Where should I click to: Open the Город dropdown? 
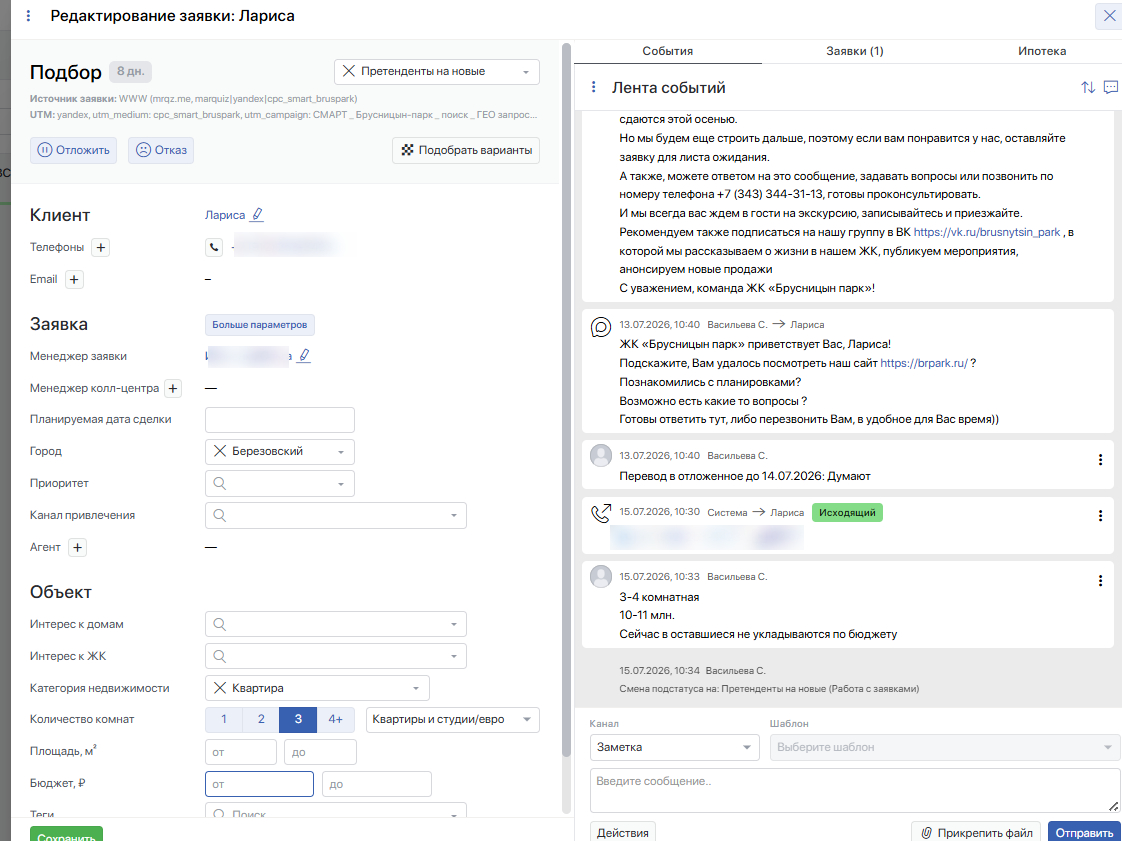click(341, 452)
